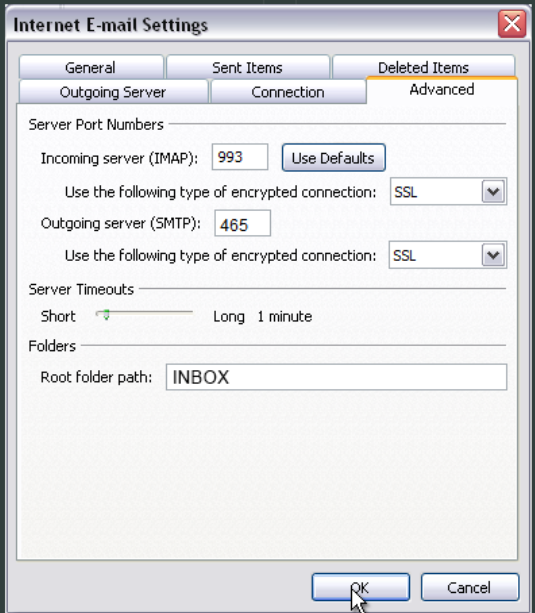Viewport: 535px width, 613px height.
Task: Click the Advanced tab
Action: pyautogui.click(x=442, y=90)
